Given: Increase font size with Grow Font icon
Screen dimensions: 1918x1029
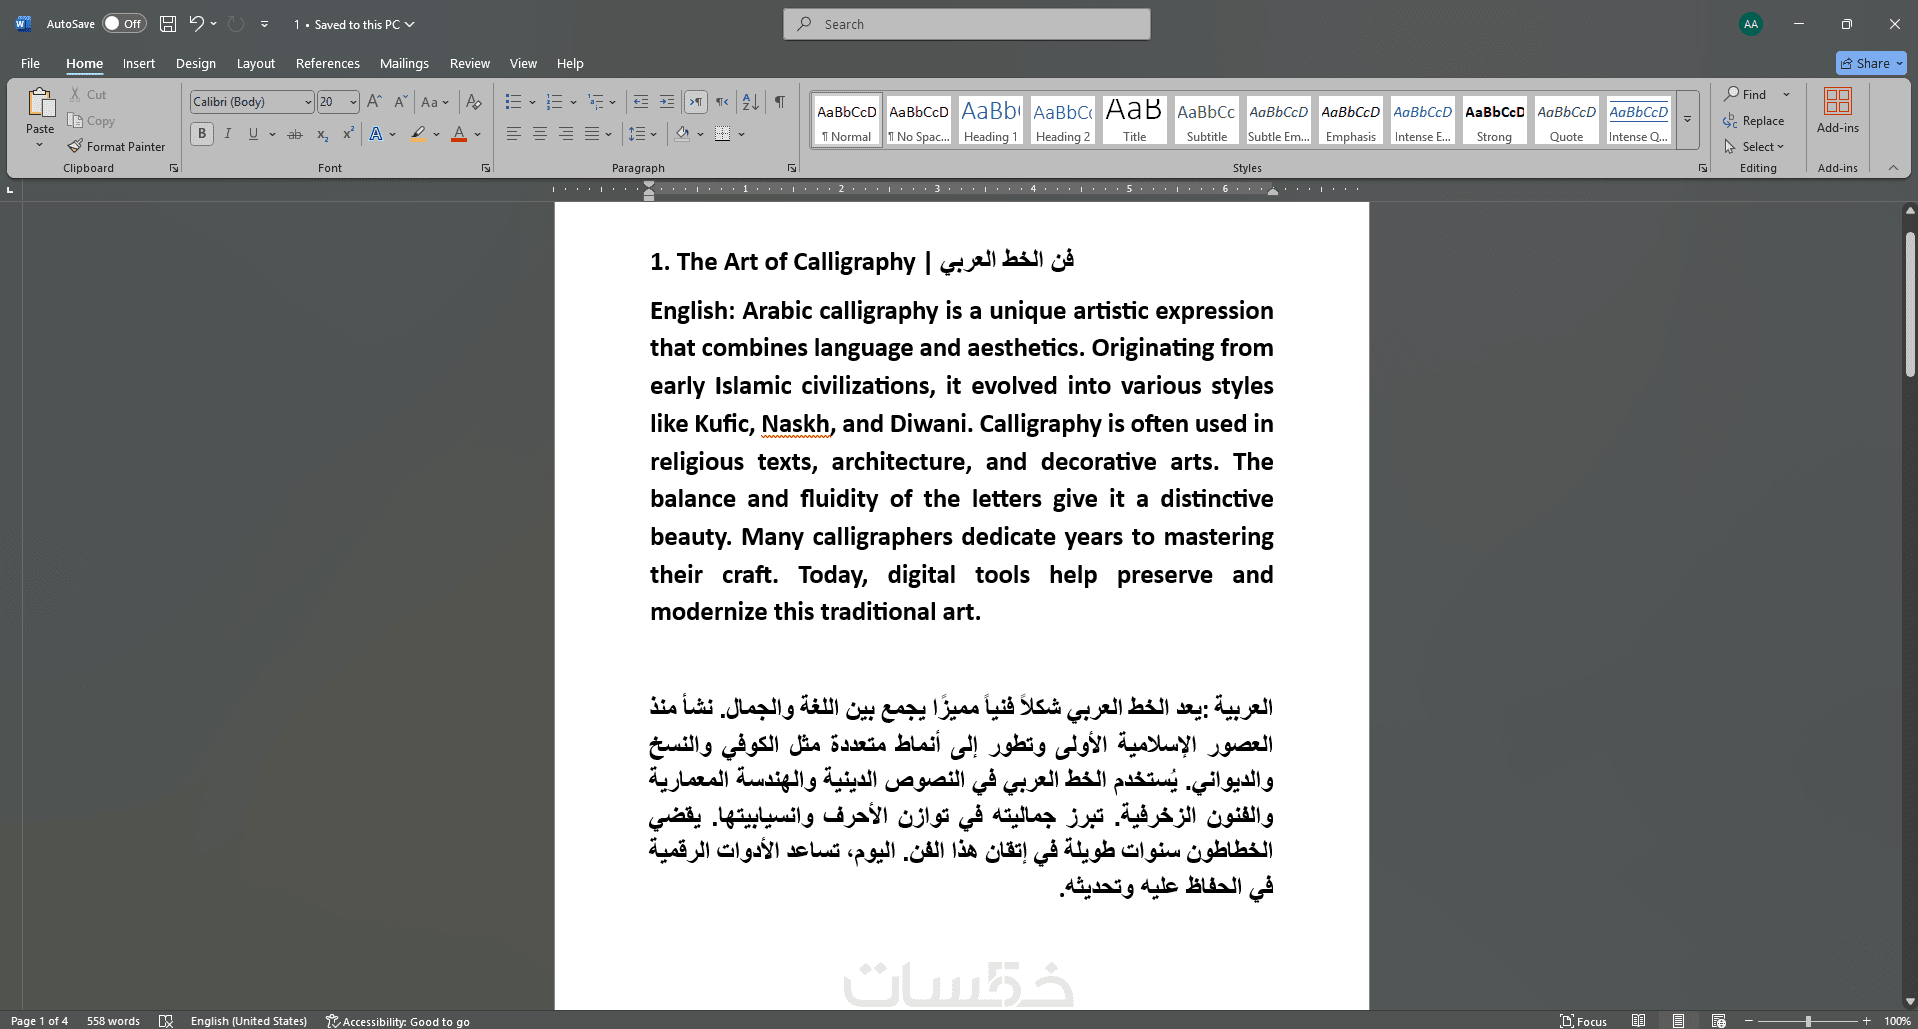Looking at the screenshot, I should [x=374, y=101].
